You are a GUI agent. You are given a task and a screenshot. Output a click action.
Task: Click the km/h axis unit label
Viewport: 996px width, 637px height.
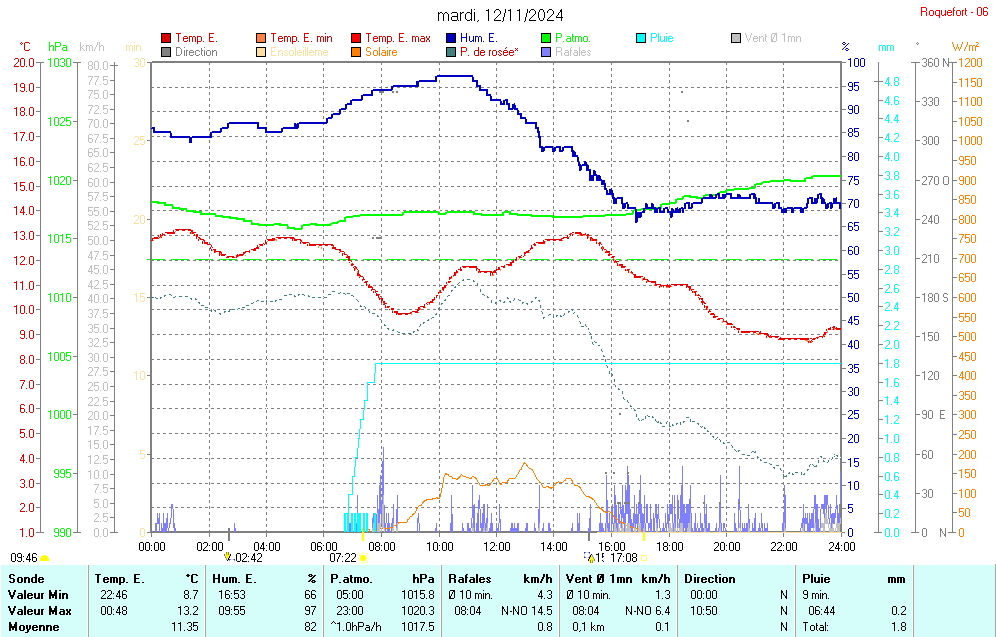pos(92,47)
